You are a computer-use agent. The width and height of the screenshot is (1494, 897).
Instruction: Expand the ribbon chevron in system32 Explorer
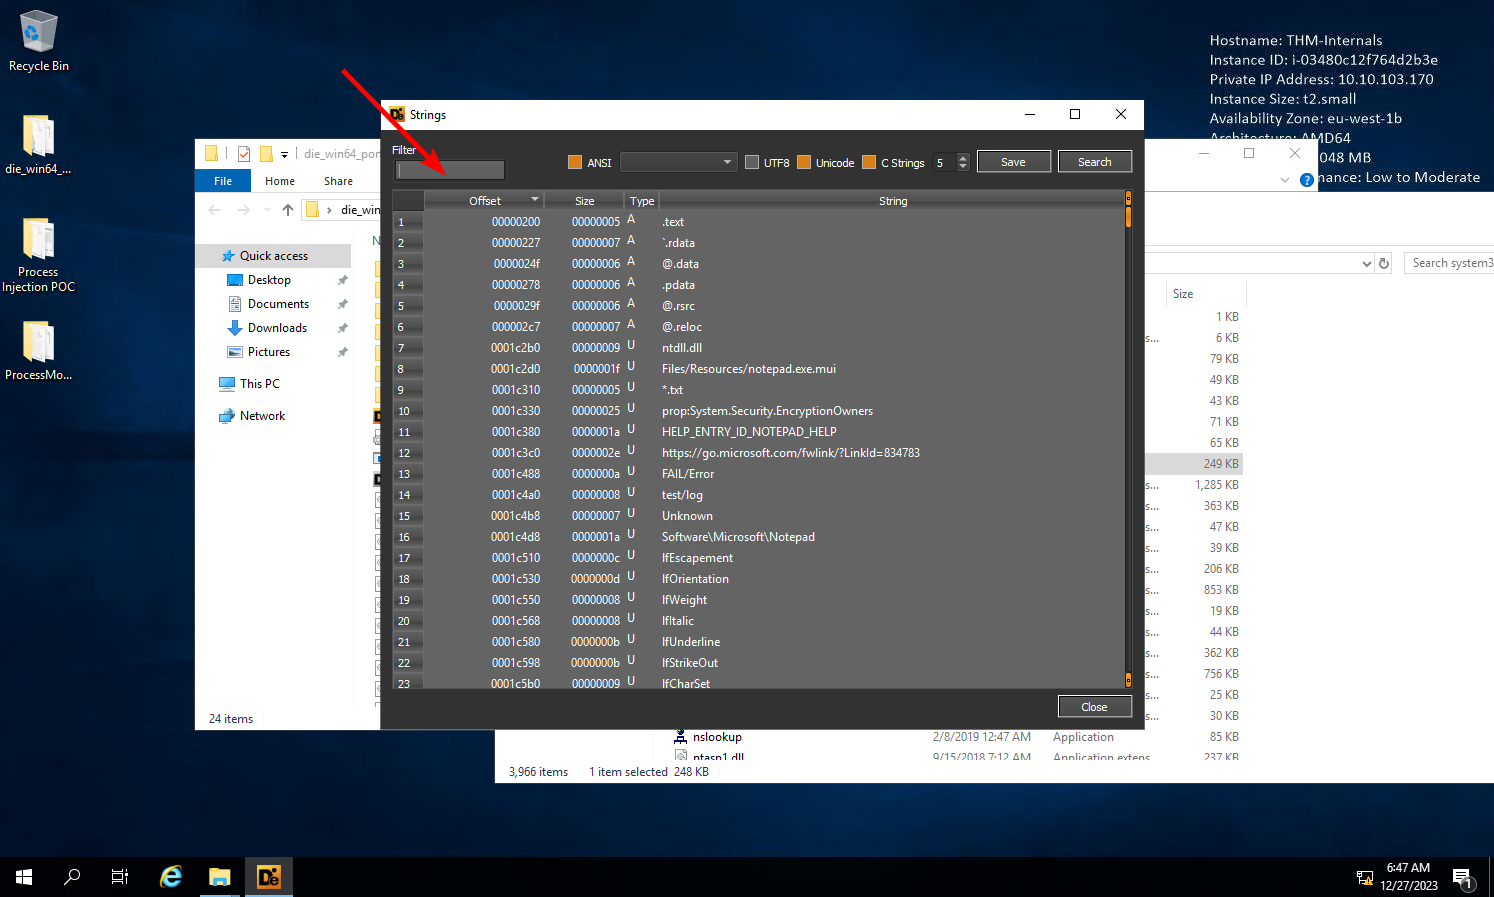coord(1285,180)
